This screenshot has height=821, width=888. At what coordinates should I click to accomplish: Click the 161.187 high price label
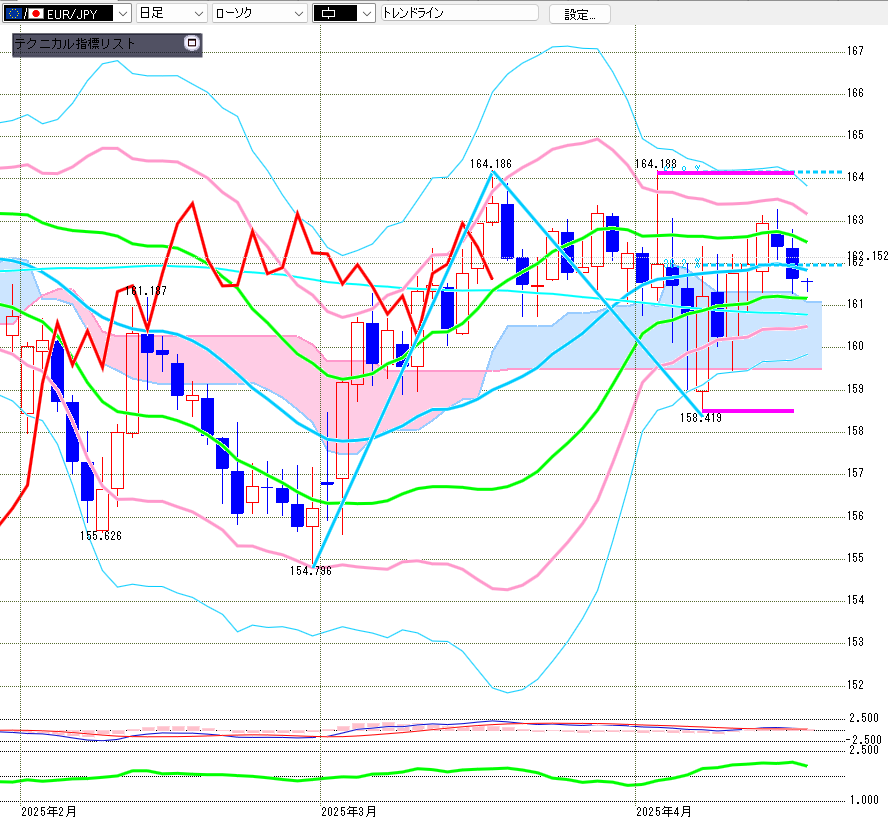(146, 291)
